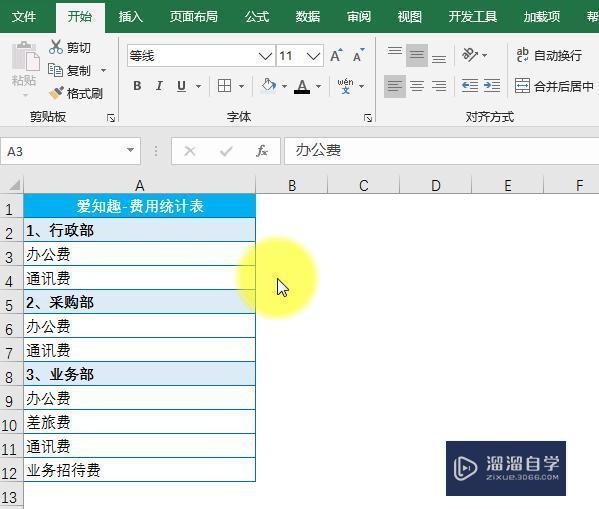This screenshot has height=509, width=599.
Task: Toggle Italic formatting
Action: 159,86
